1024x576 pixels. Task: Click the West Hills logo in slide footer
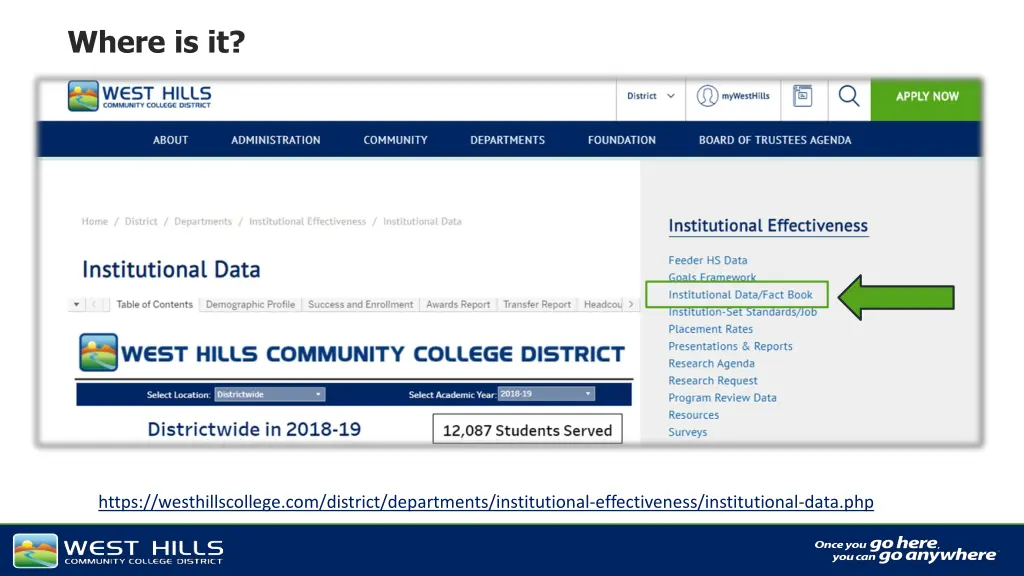(x=118, y=551)
